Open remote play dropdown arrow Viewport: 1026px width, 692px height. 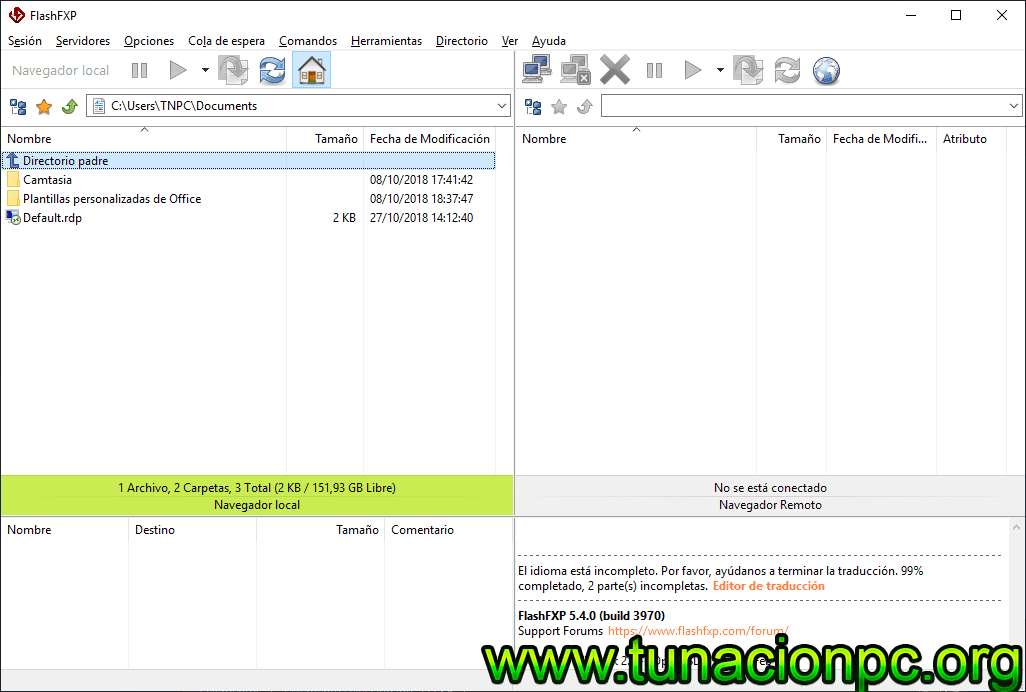720,70
